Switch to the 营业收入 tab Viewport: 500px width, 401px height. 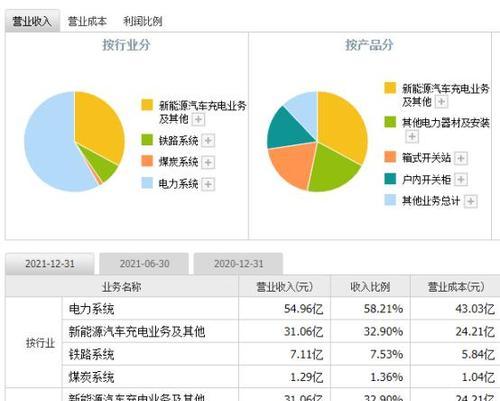point(32,21)
